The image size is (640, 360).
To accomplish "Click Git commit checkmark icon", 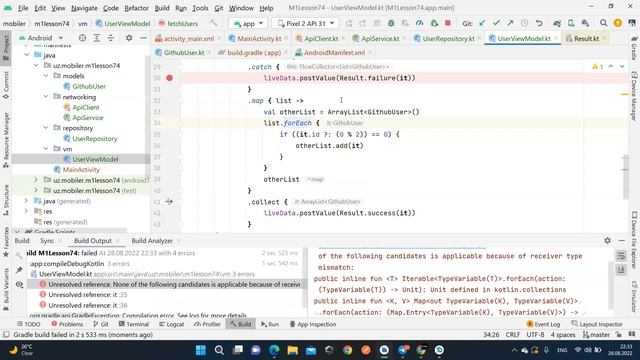I will (x=496, y=23).
